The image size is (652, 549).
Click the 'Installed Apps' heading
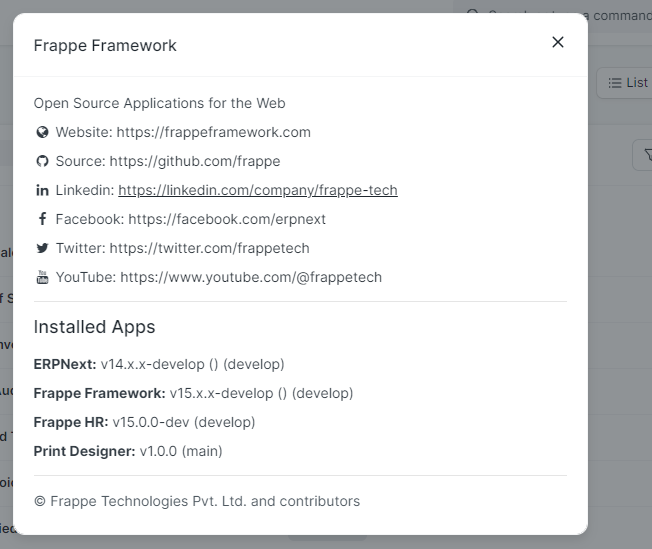(94, 327)
